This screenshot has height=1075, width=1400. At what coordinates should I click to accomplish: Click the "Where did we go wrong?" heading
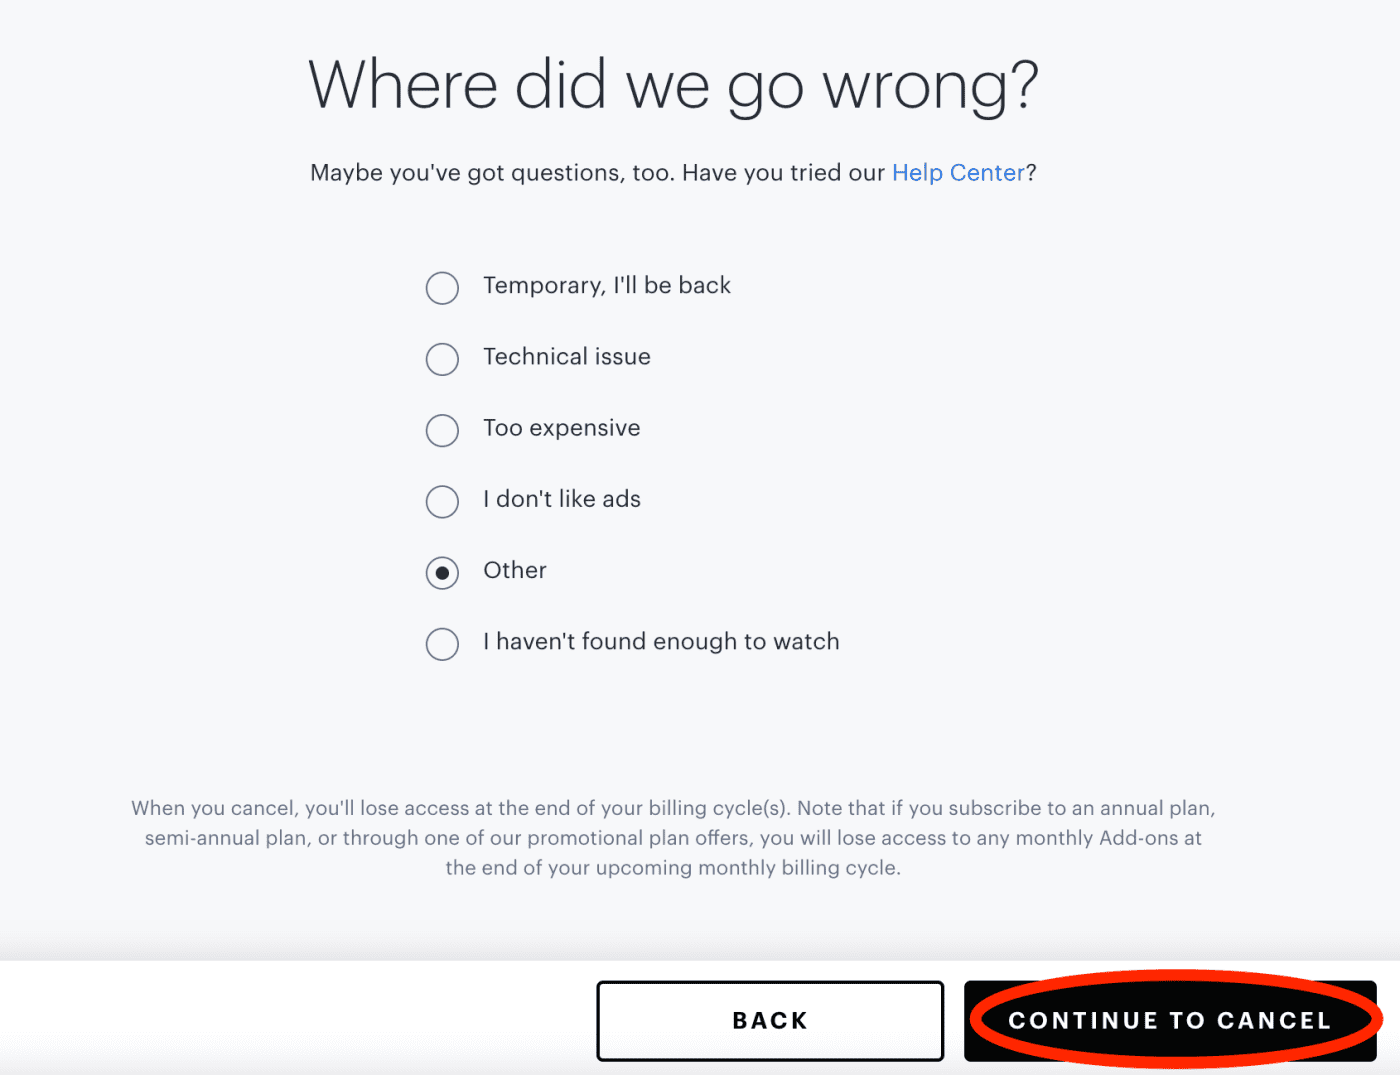(673, 86)
